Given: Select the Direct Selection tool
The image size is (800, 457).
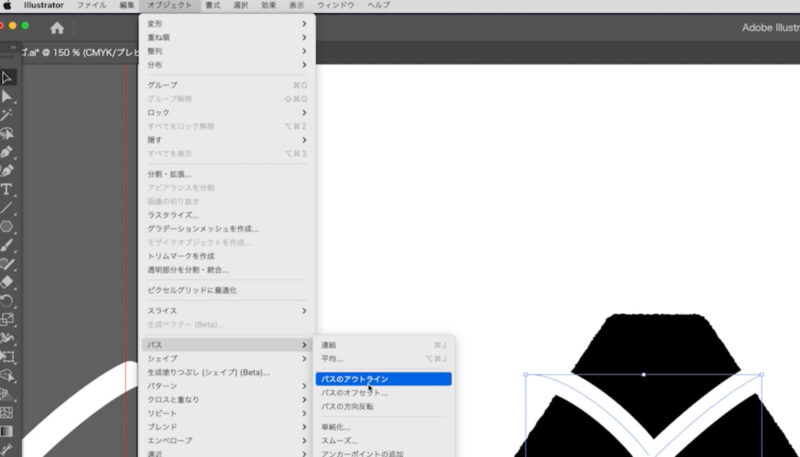Looking at the screenshot, I should [7, 96].
